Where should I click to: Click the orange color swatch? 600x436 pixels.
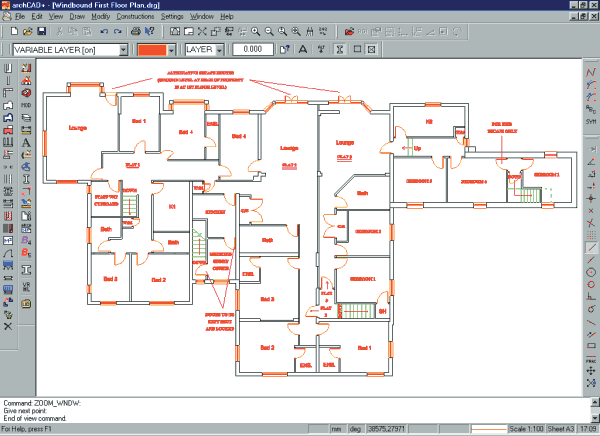(x=152, y=48)
